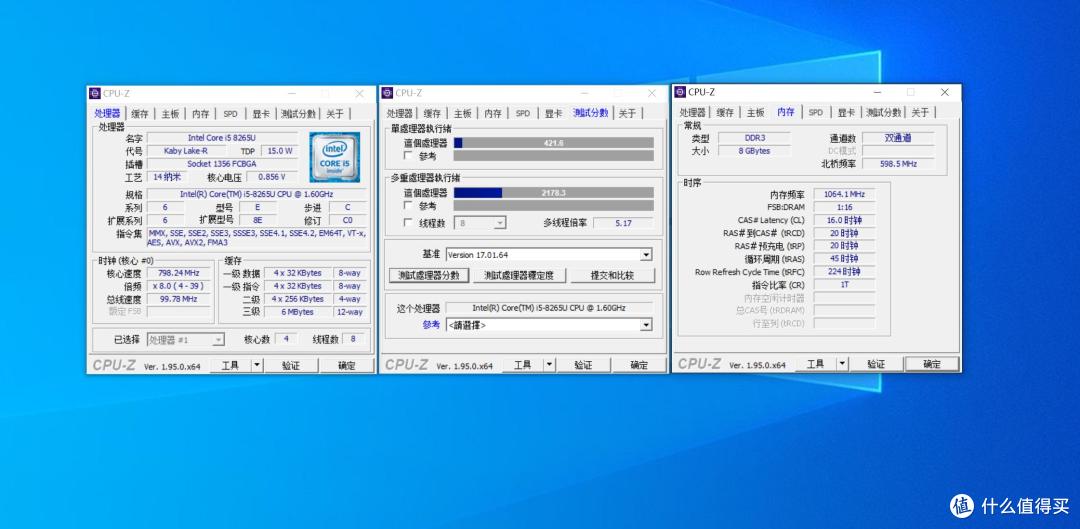1080x529 pixels.
Task: Click 确定 button in memory window
Action: [932, 364]
